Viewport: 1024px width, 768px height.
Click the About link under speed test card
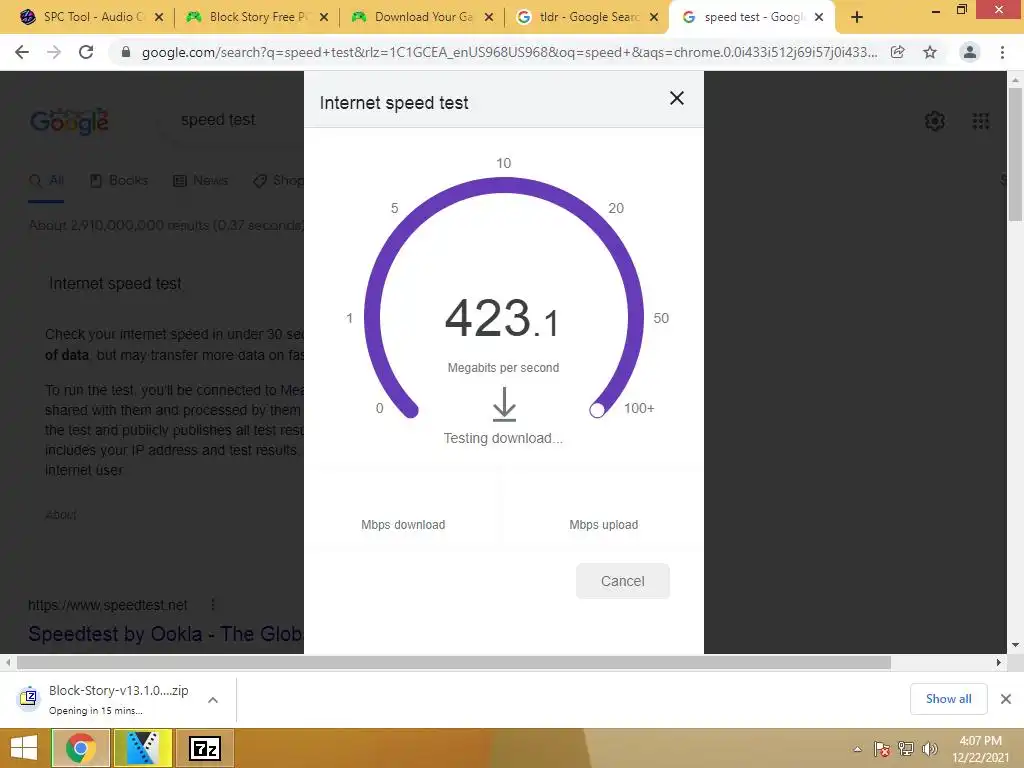tap(61, 515)
